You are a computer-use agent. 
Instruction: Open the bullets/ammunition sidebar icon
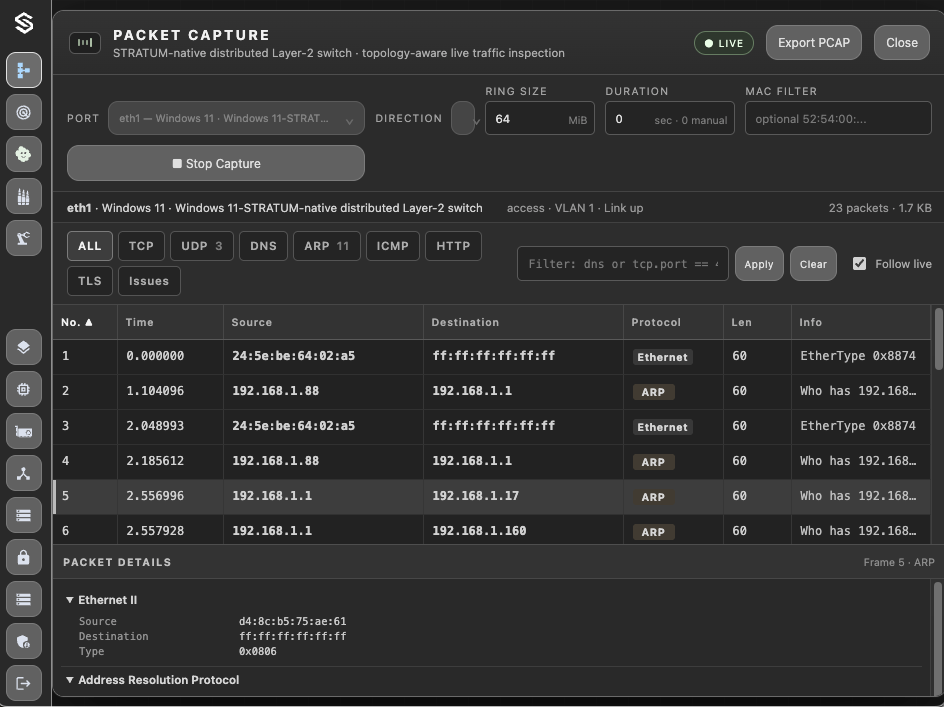pyautogui.click(x=24, y=196)
